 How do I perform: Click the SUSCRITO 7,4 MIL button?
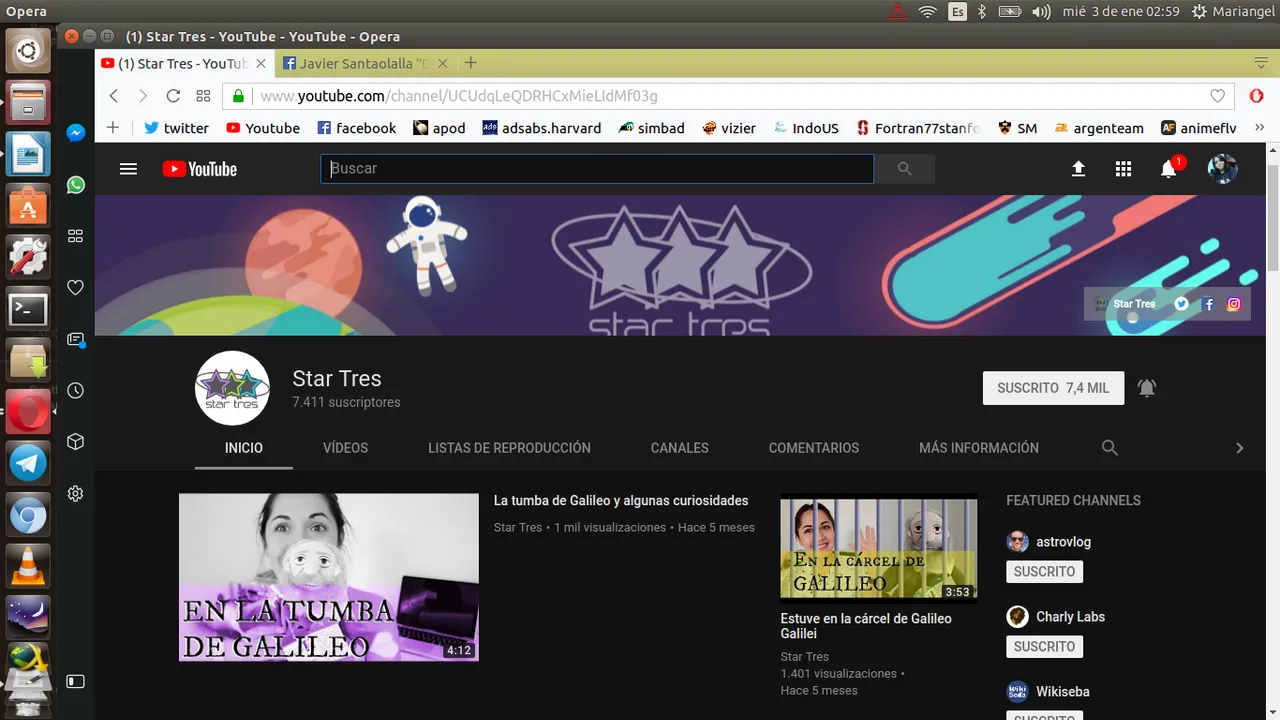[1053, 388]
